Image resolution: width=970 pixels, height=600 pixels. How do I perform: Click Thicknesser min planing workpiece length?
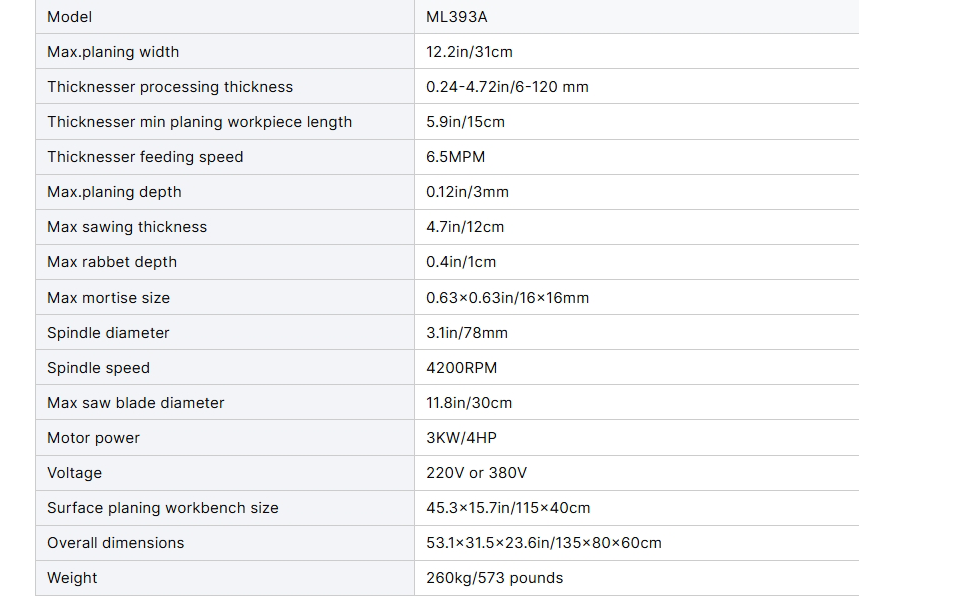(200, 122)
